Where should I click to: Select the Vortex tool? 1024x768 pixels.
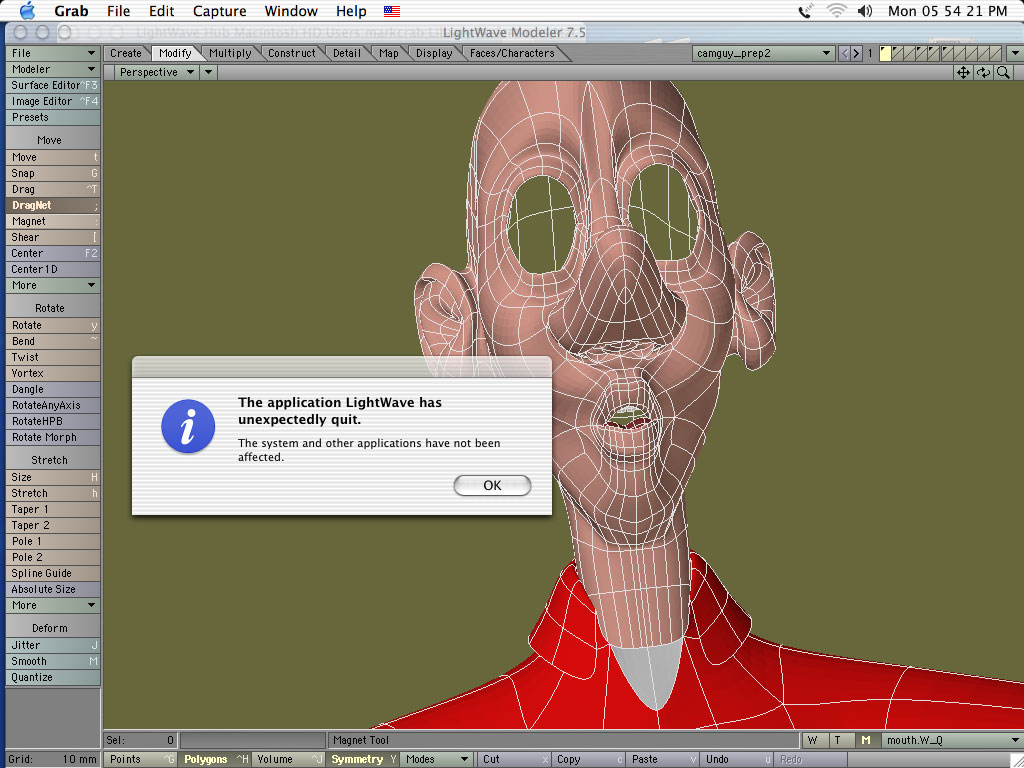pyautogui.click(x=53, y=373)
